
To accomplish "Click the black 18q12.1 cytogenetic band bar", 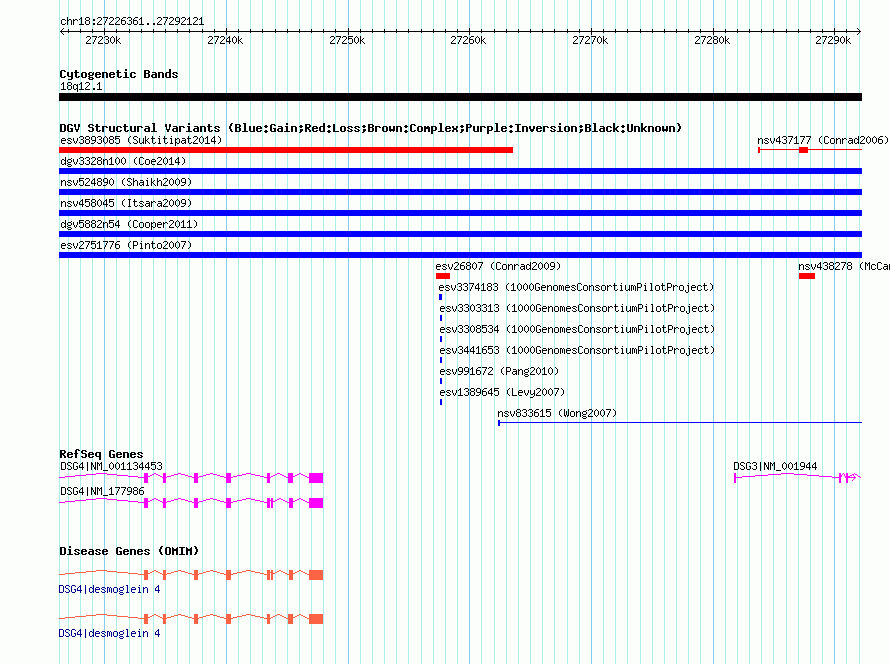I will [x=460, y=97].
